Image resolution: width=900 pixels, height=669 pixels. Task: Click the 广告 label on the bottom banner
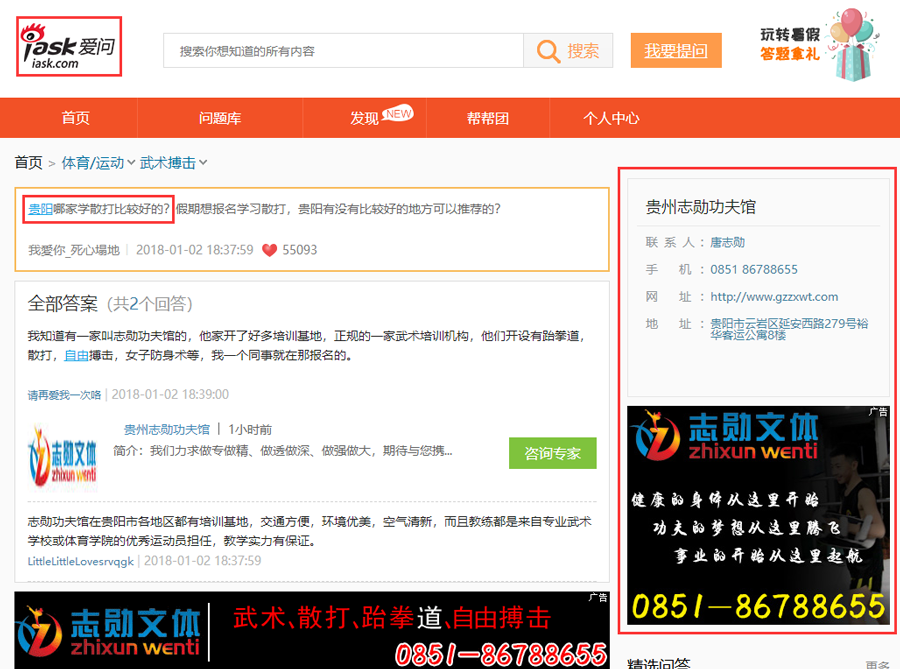pyautogui.click(x=598, y=597)
